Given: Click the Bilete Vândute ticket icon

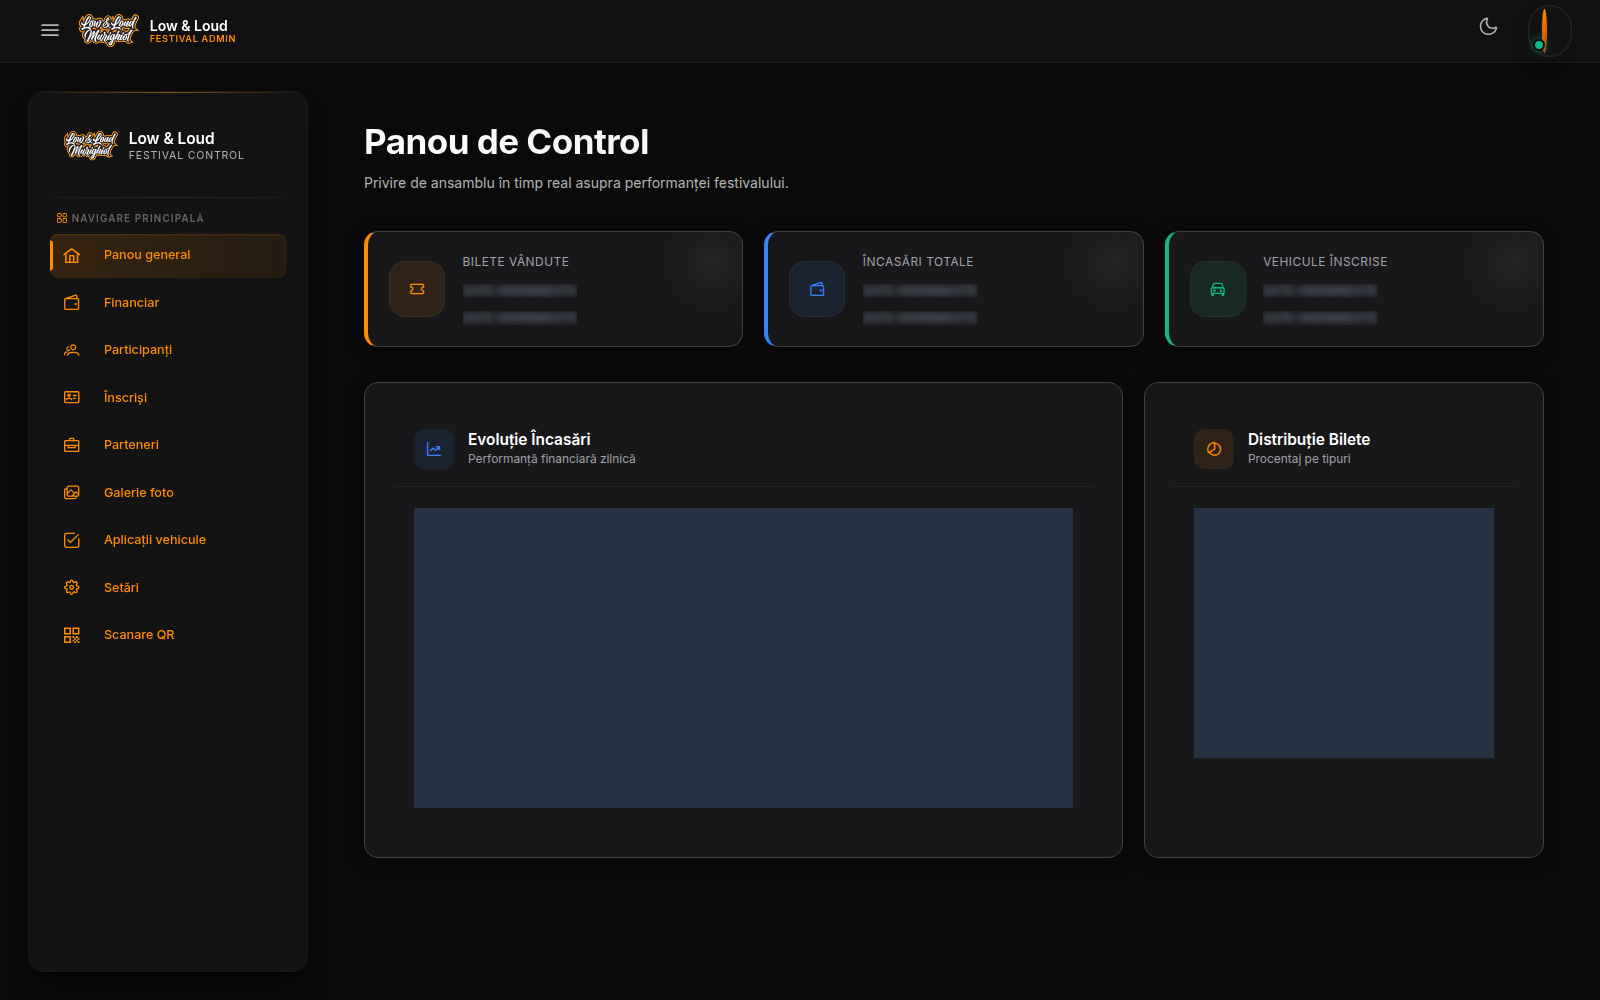Looking at the screenshot, I should (417, 289).
